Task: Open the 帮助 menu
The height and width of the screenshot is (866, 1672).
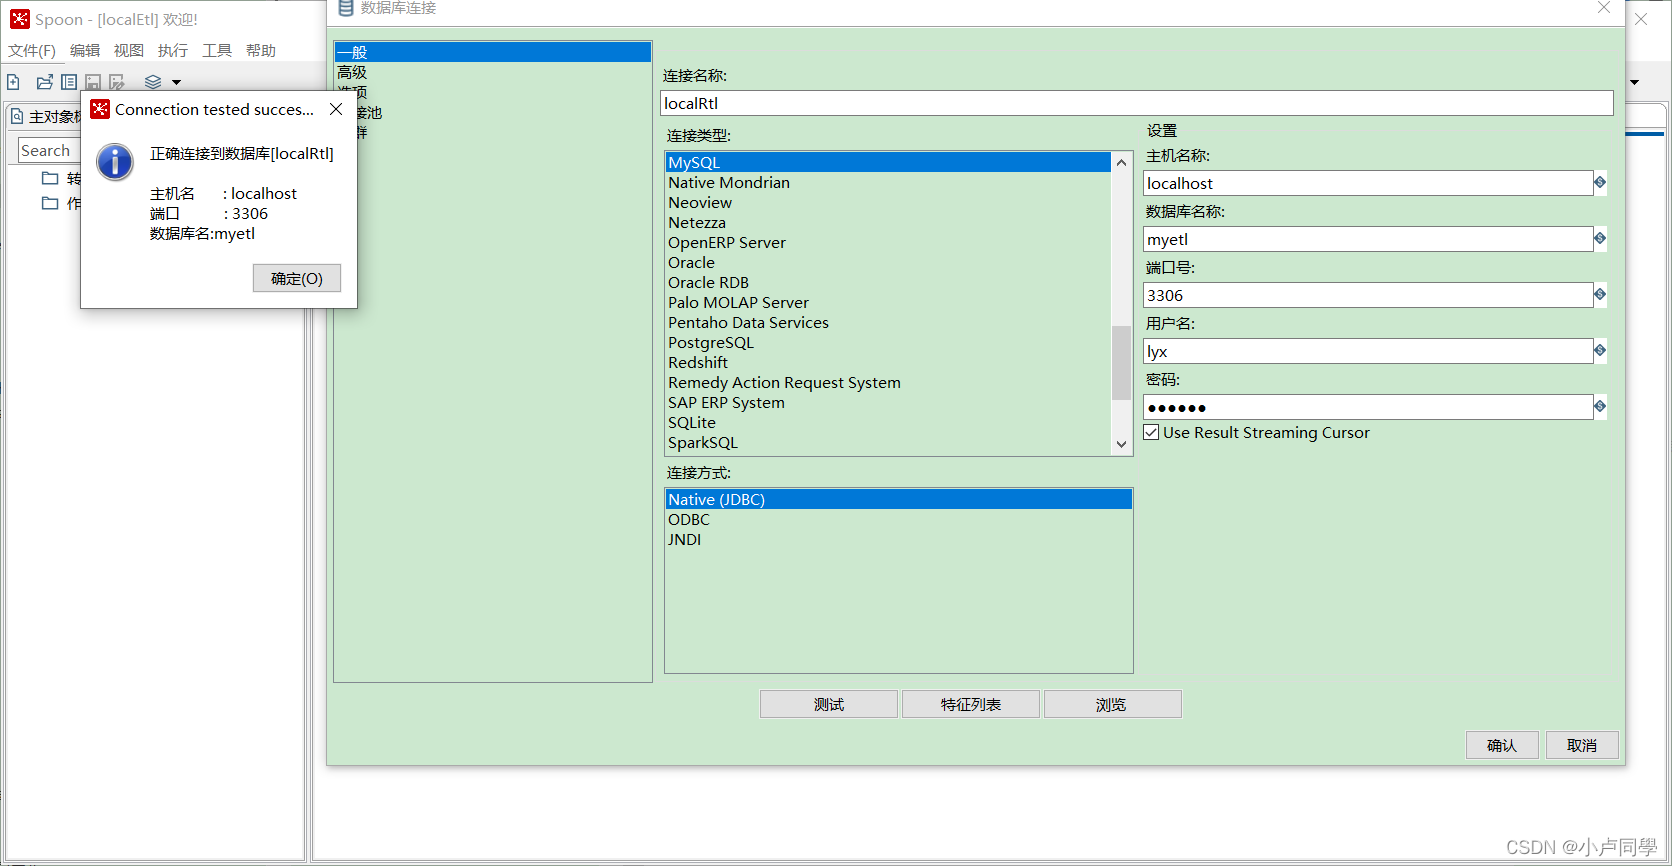Action: click(261, 51)
